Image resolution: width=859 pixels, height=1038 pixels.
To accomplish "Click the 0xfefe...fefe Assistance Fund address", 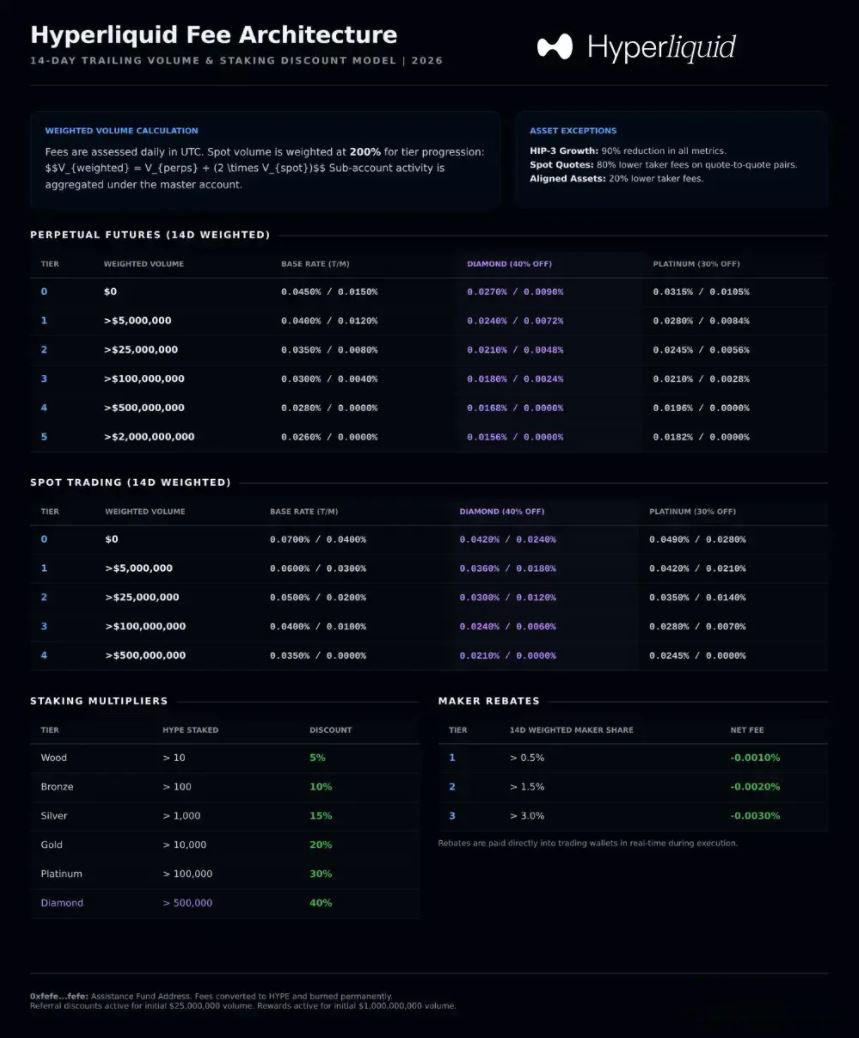I will (59, 996).
